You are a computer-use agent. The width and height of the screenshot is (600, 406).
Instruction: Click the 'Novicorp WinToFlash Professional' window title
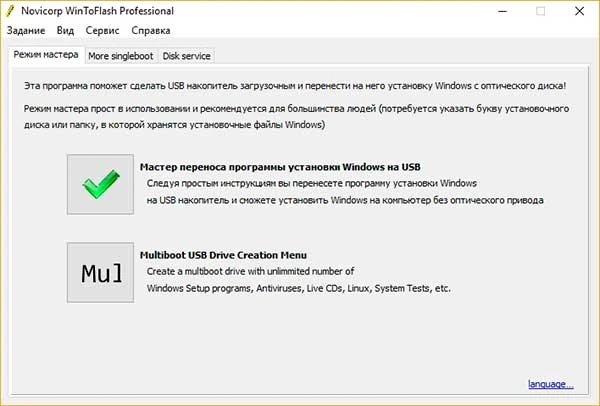(98, 11)
